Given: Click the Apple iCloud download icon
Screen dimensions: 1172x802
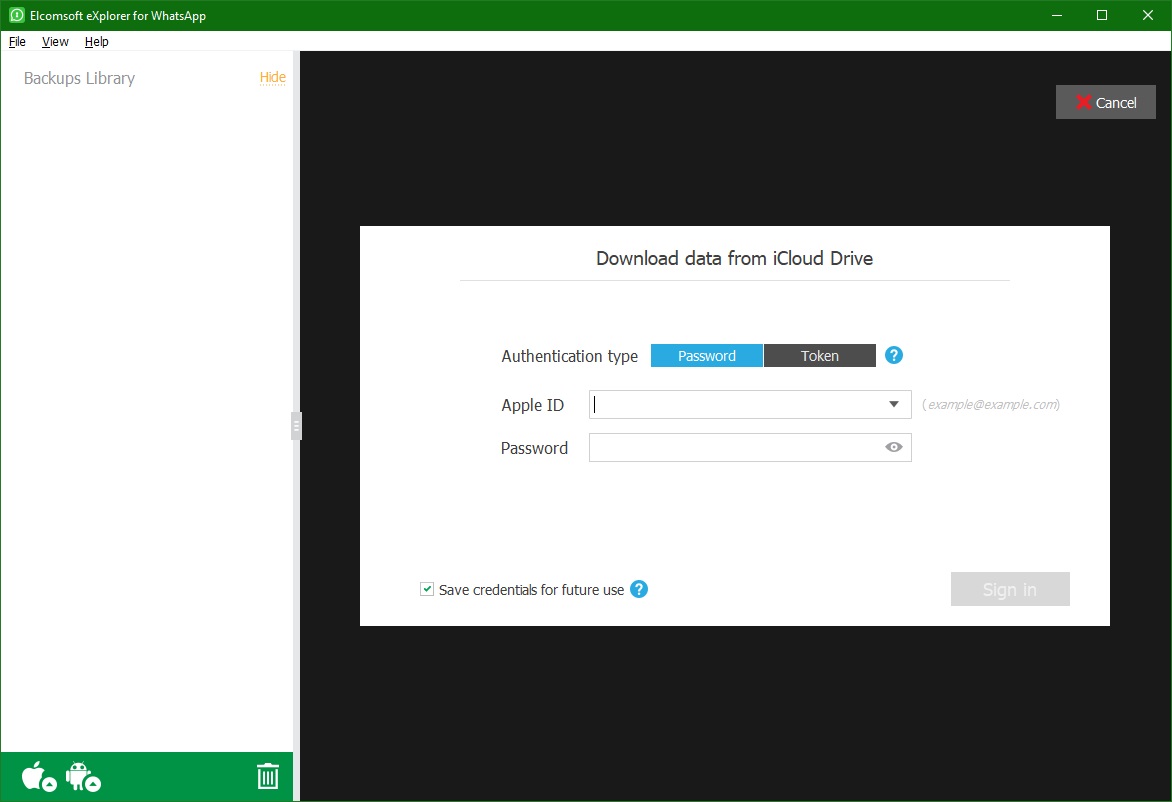Looking at the screenshot, I should 39,777.
